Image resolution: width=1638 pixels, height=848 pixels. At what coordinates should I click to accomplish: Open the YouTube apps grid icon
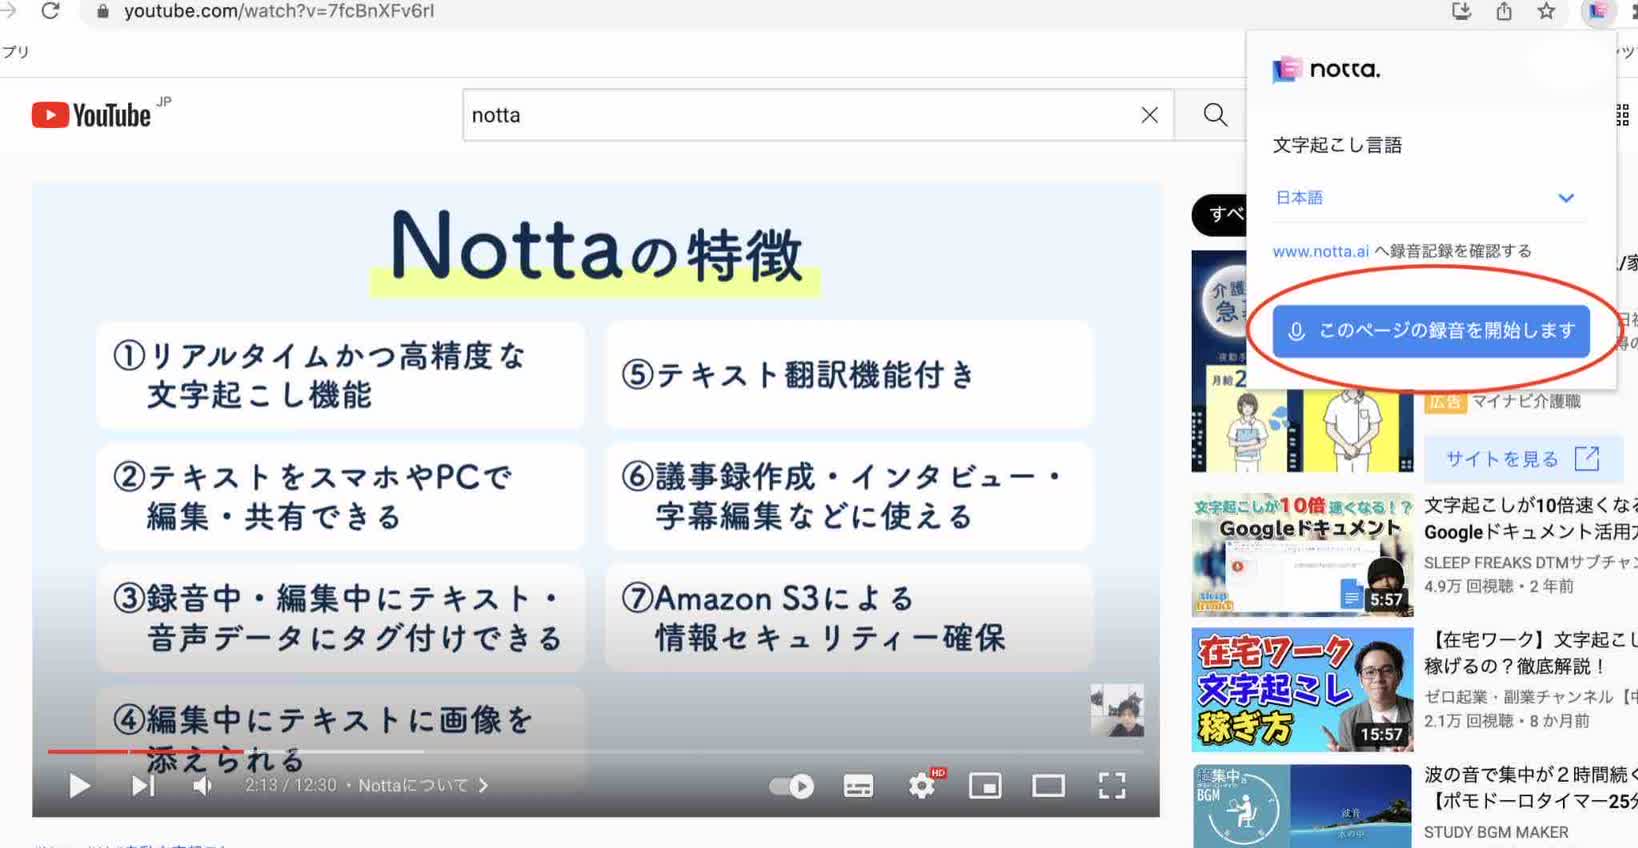(x=1623, y=115)
